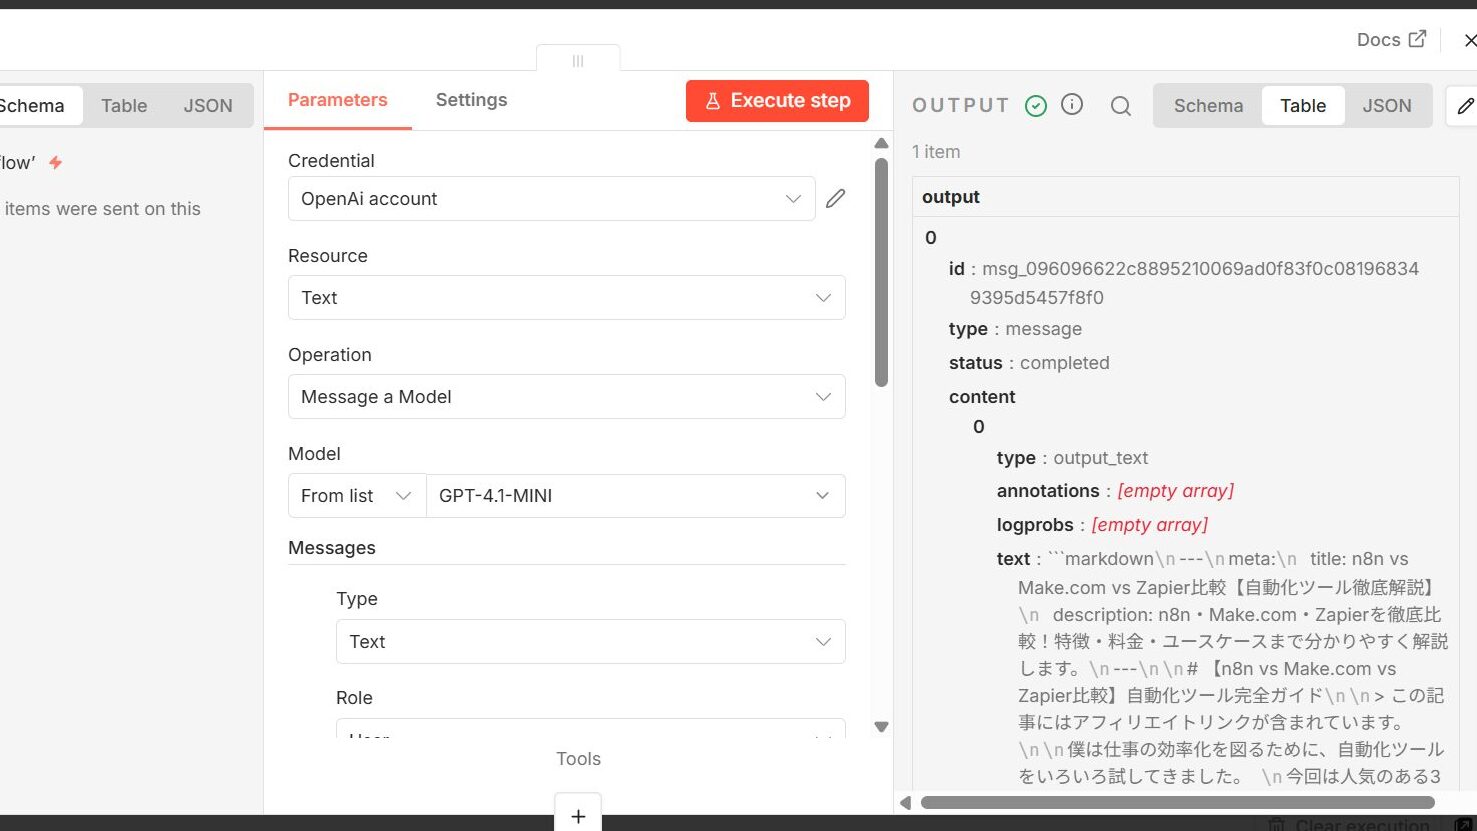The width and height of the screenshot is (1477, 831).
Task: Select the Parameters tab
Action: [x=337, y=100]
